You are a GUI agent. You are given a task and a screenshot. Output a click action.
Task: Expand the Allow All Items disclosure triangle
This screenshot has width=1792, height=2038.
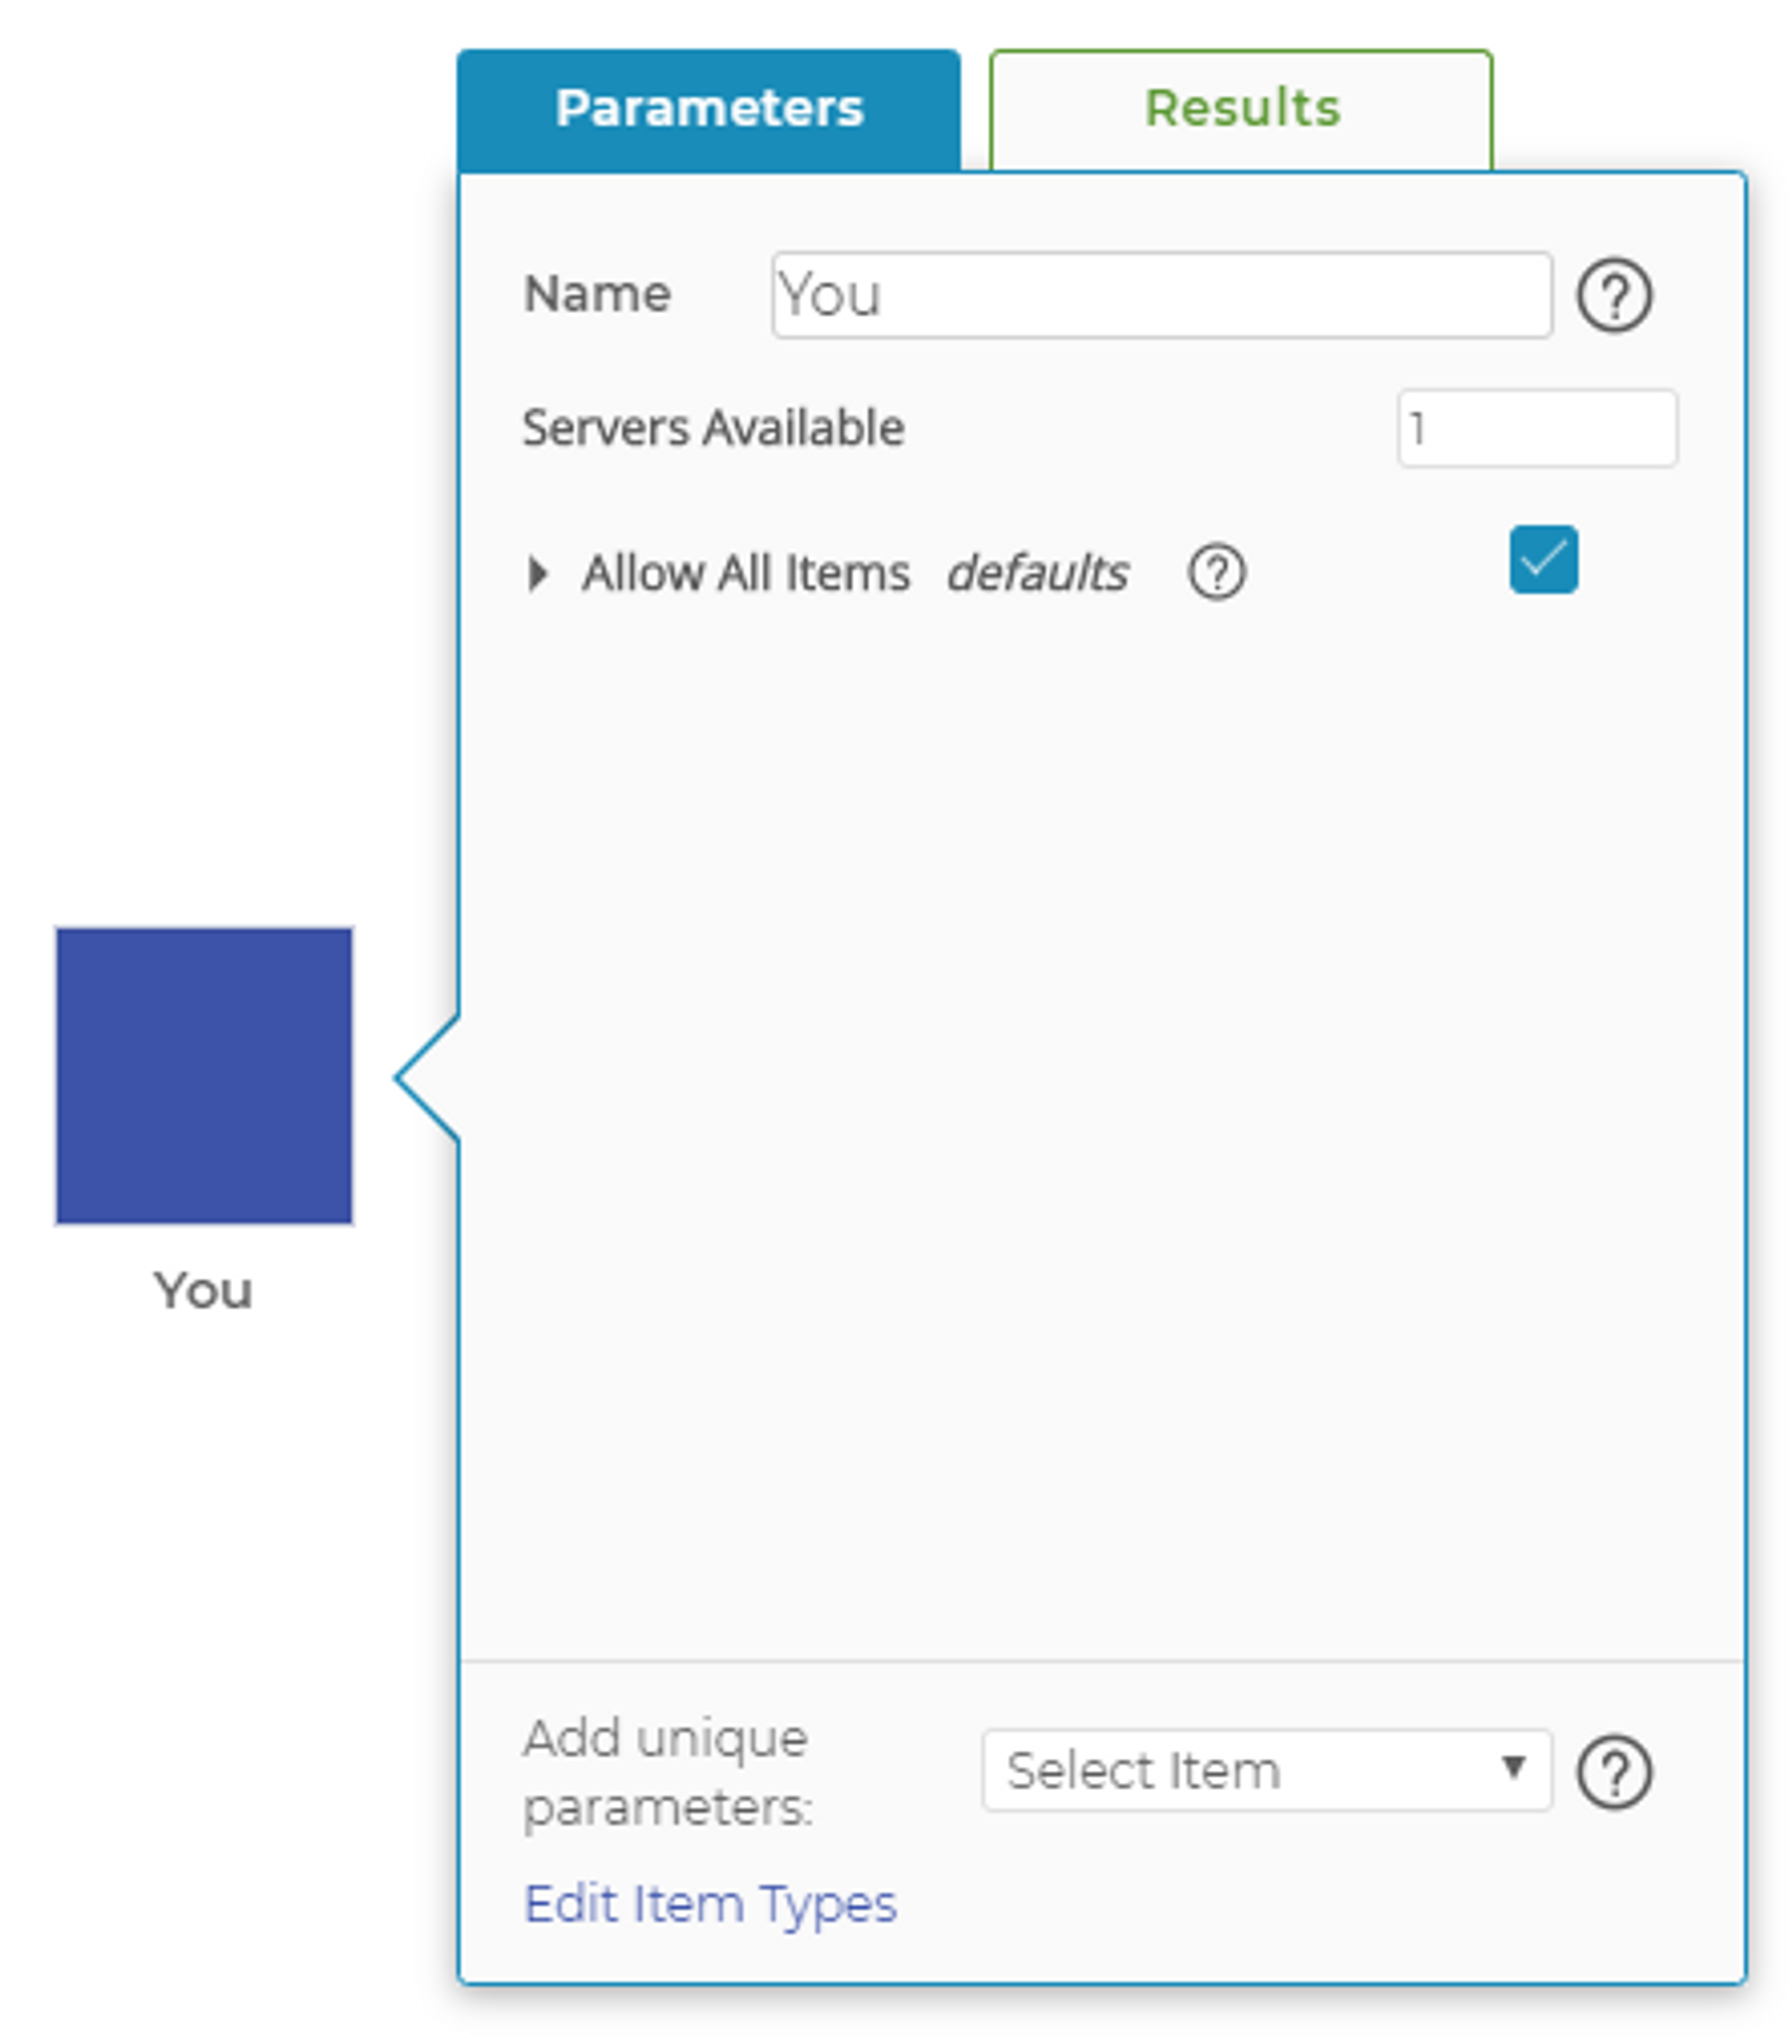(x=538, y=573)
